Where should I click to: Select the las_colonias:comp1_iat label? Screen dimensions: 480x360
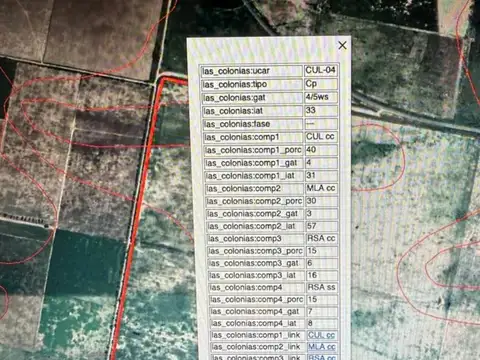point(250,176)
